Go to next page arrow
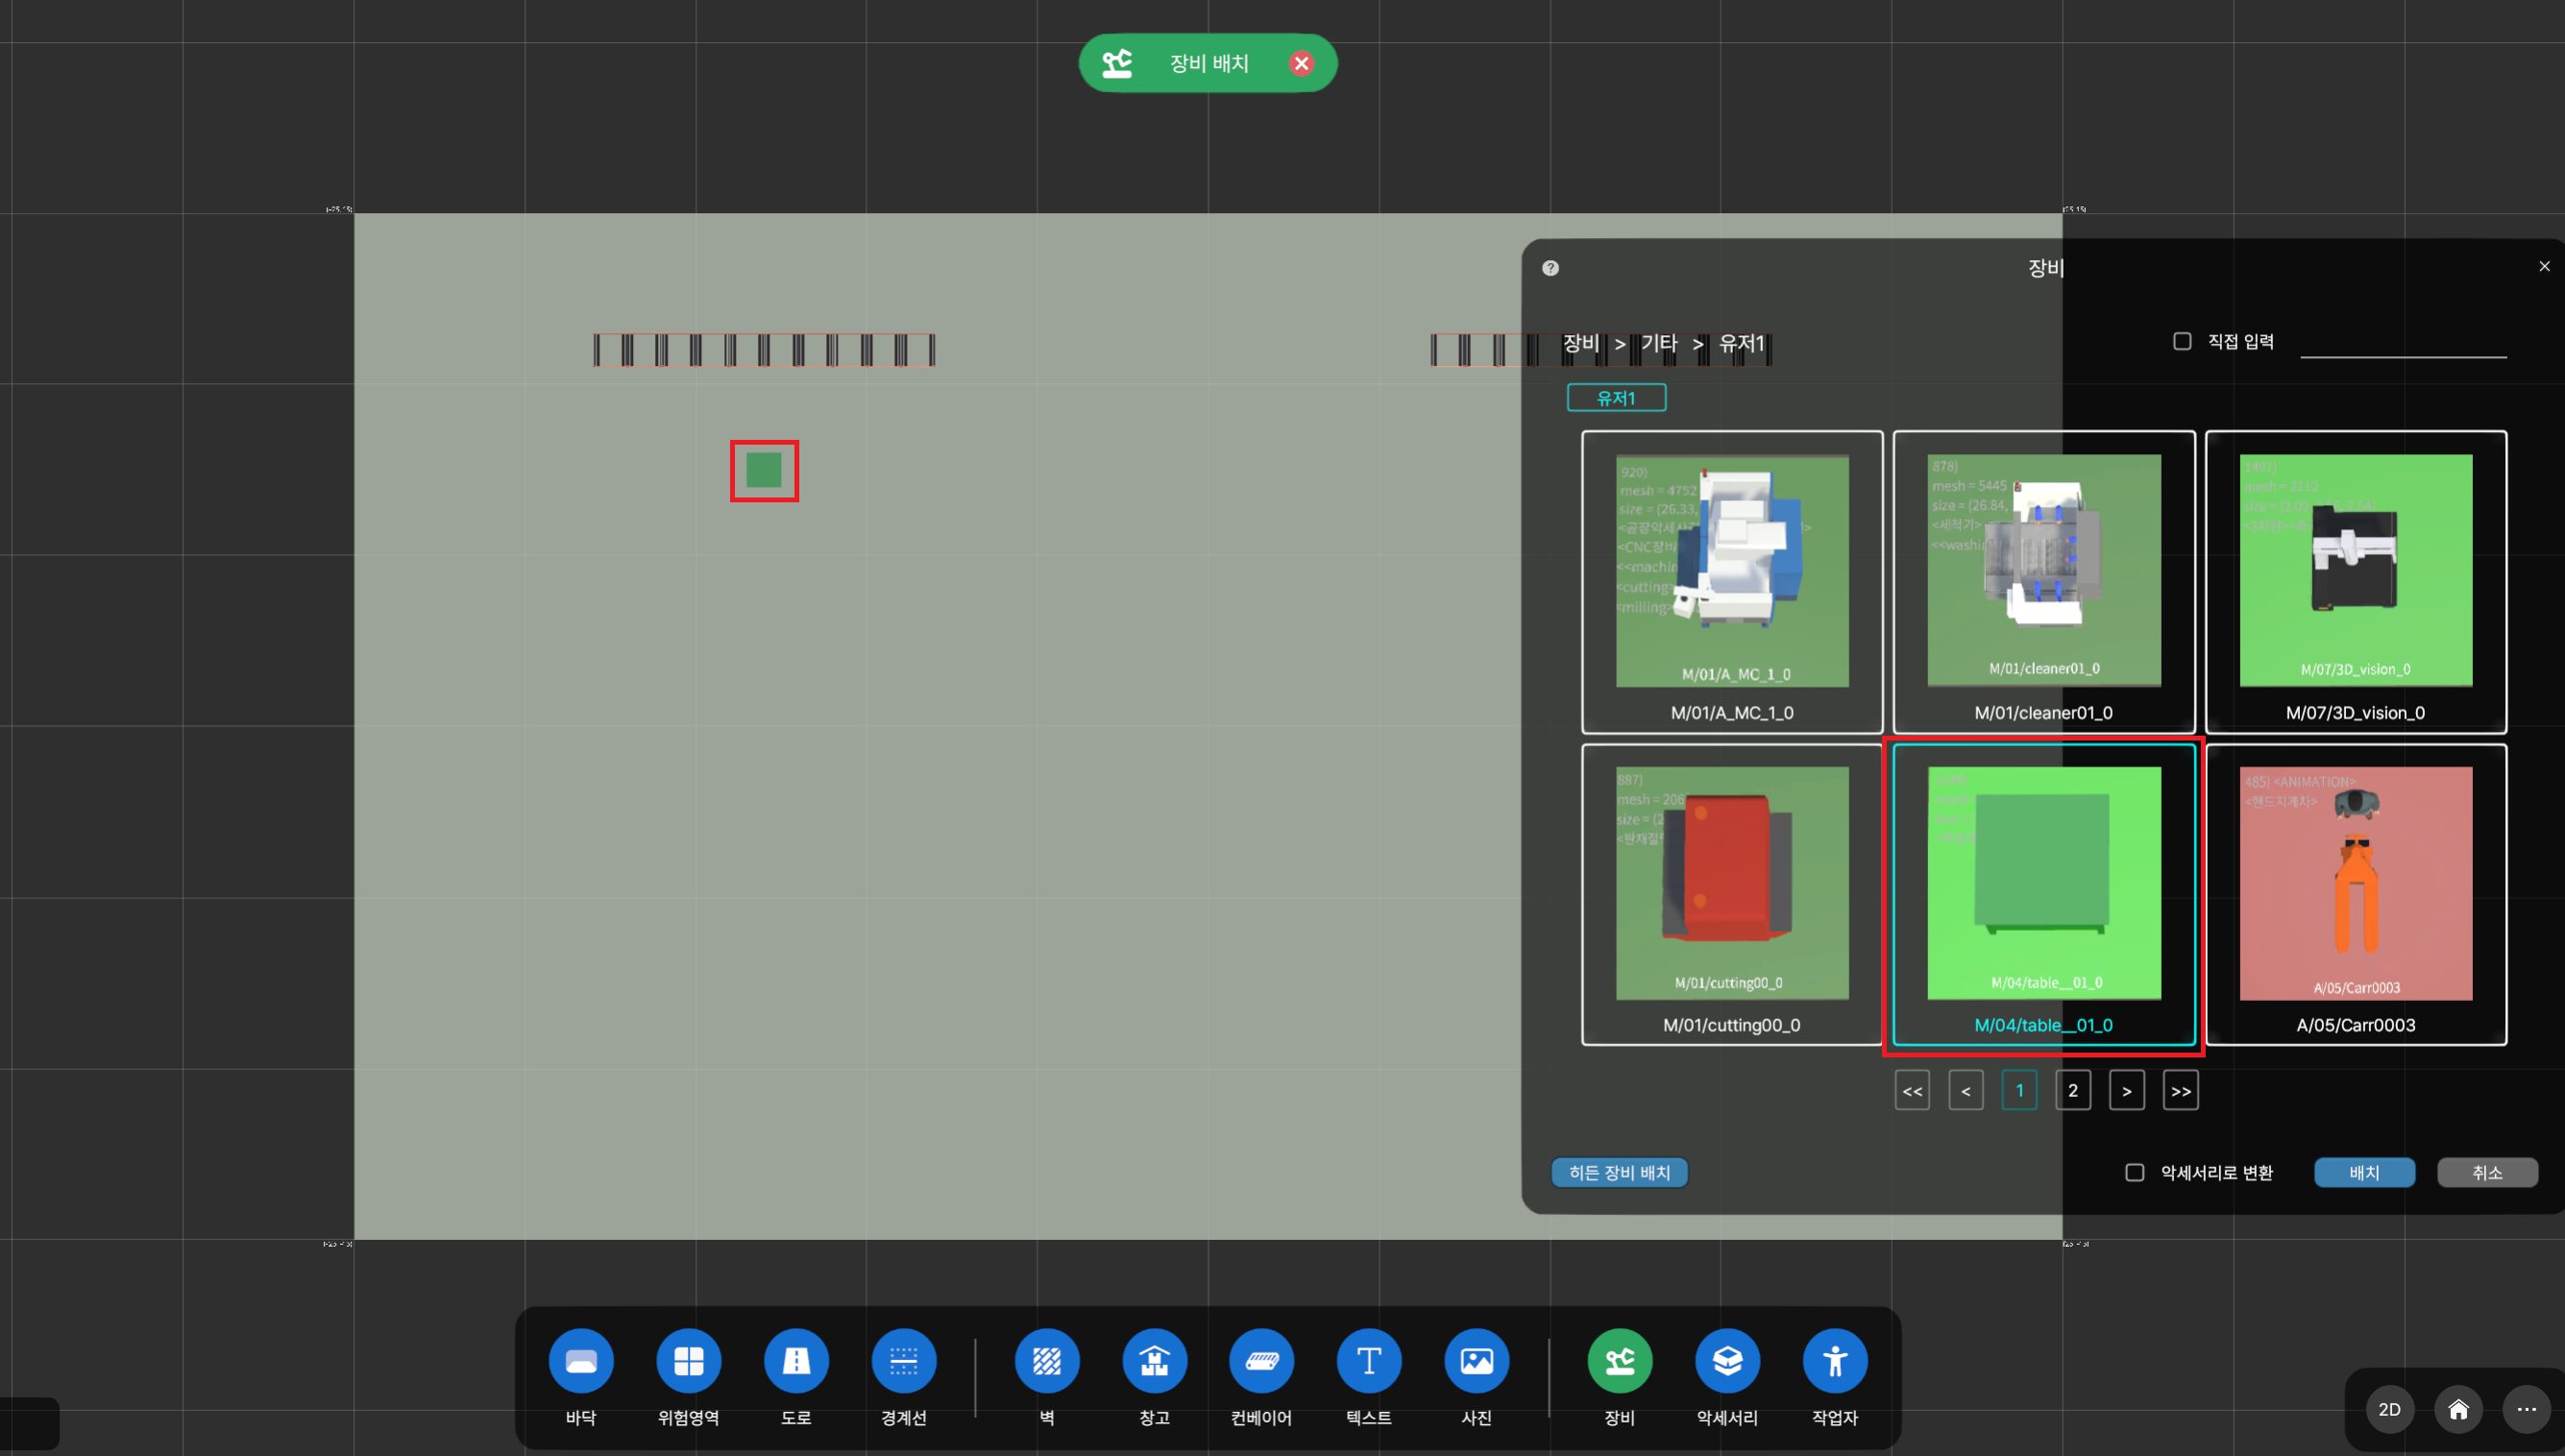The image size is (2565, 1456). pos(2126,1091)
